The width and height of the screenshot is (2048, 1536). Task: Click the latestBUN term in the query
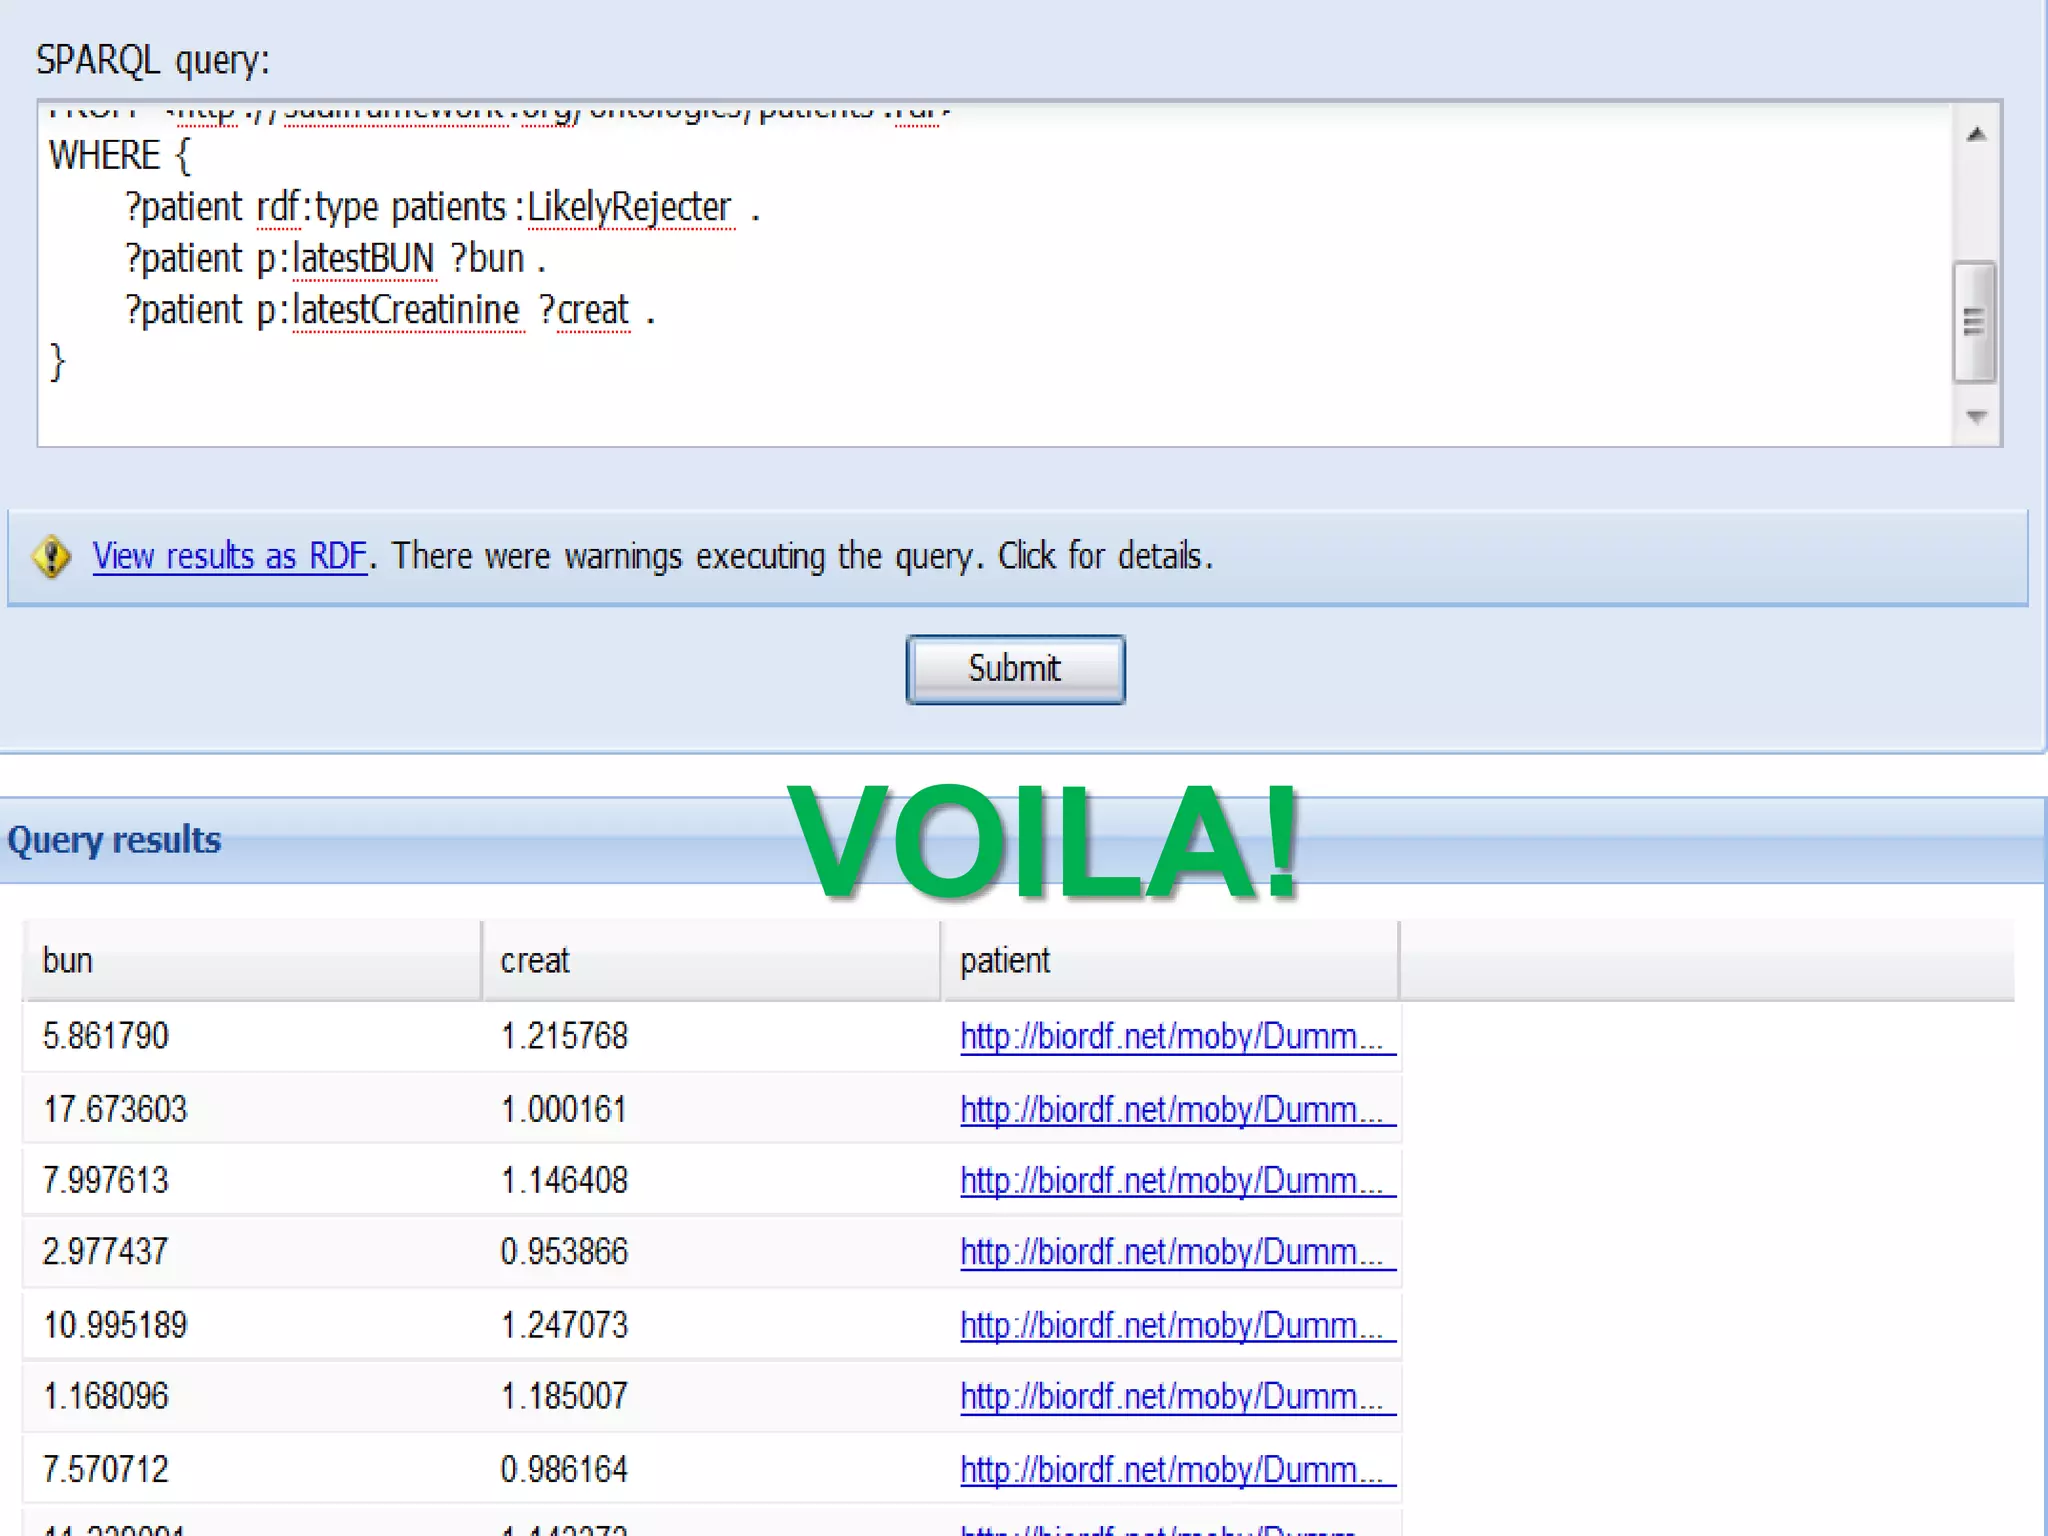[364, 259]
